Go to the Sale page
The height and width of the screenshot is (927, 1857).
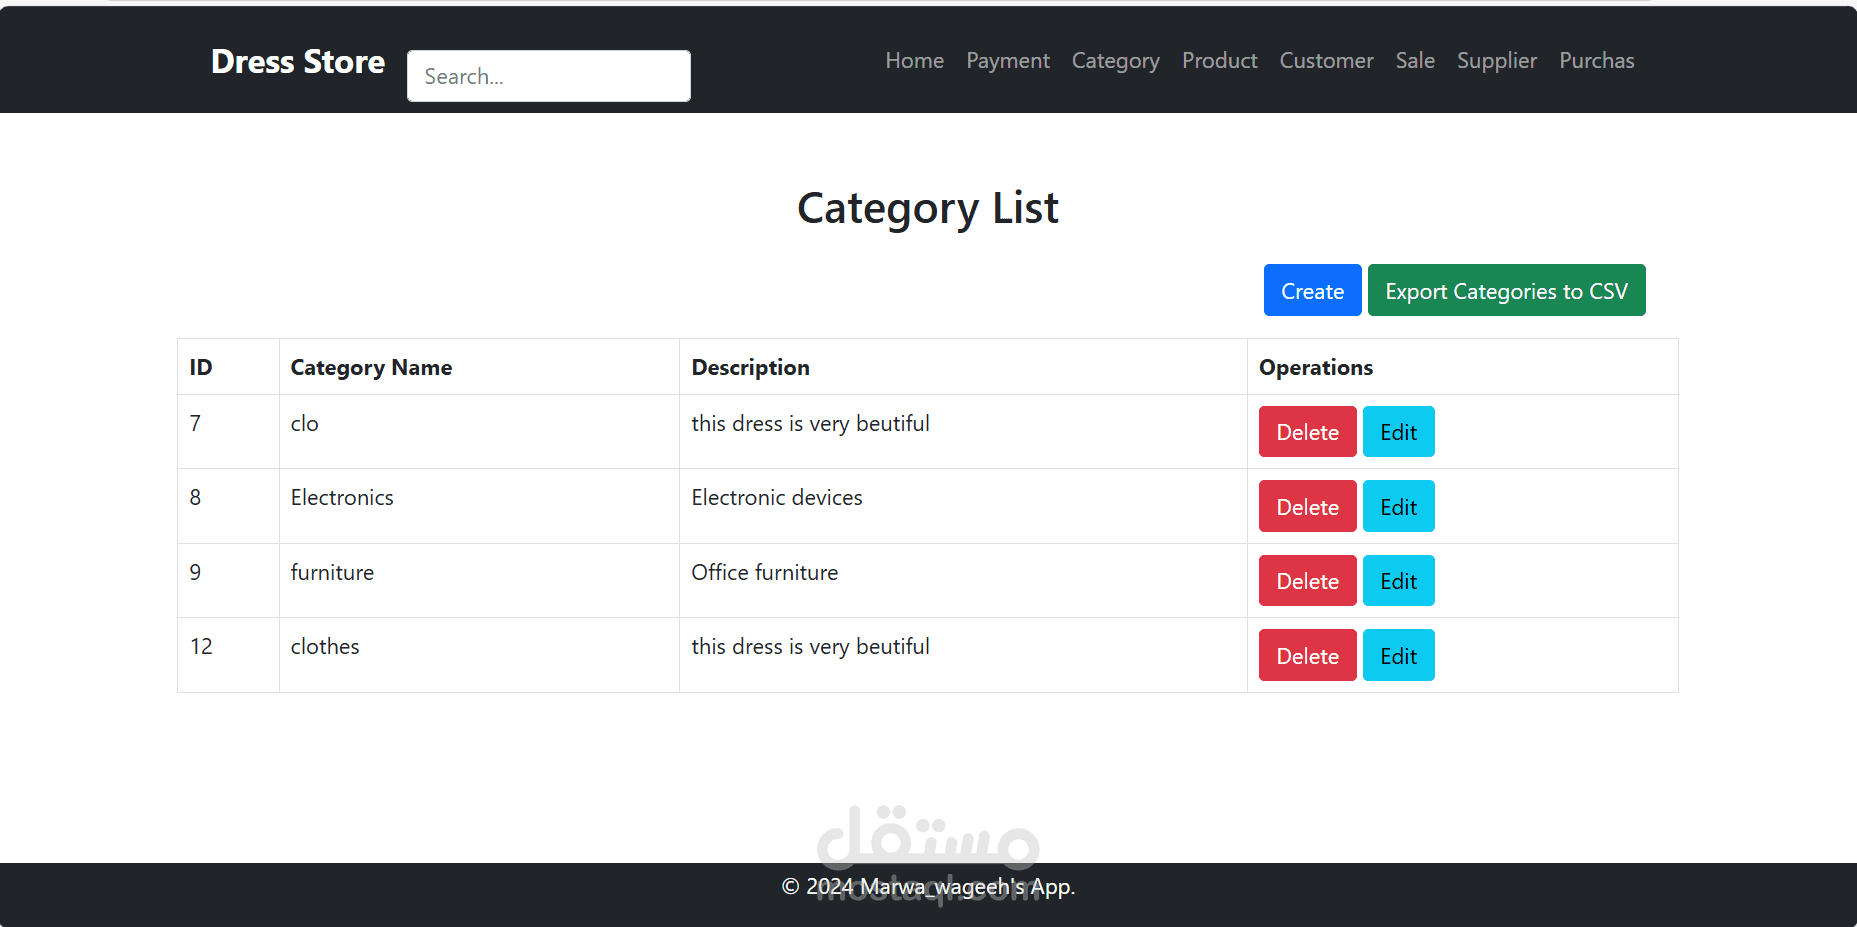coord(1414,61)
